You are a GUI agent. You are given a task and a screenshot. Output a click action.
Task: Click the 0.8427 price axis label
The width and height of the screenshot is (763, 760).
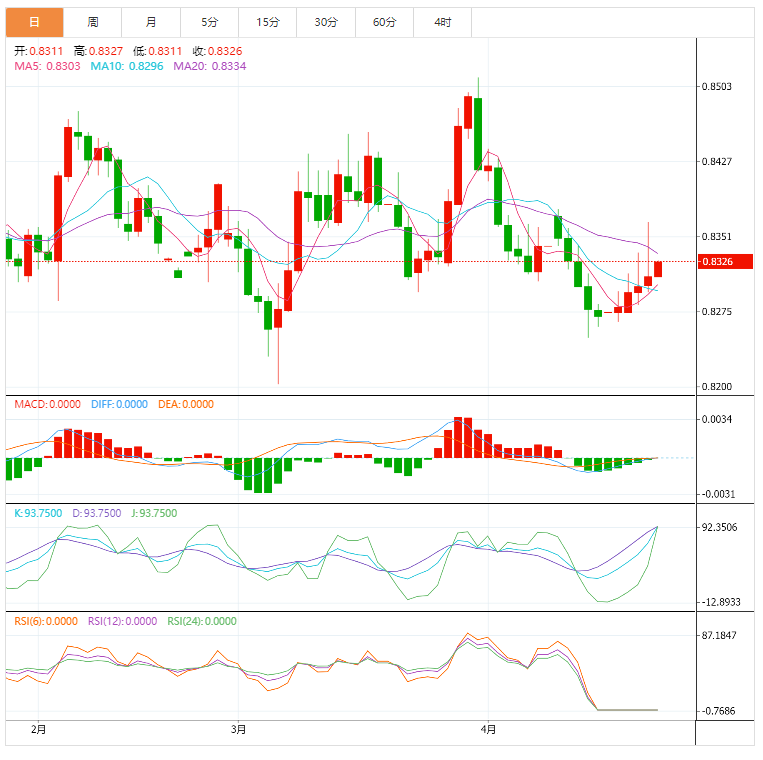(716, 162)
